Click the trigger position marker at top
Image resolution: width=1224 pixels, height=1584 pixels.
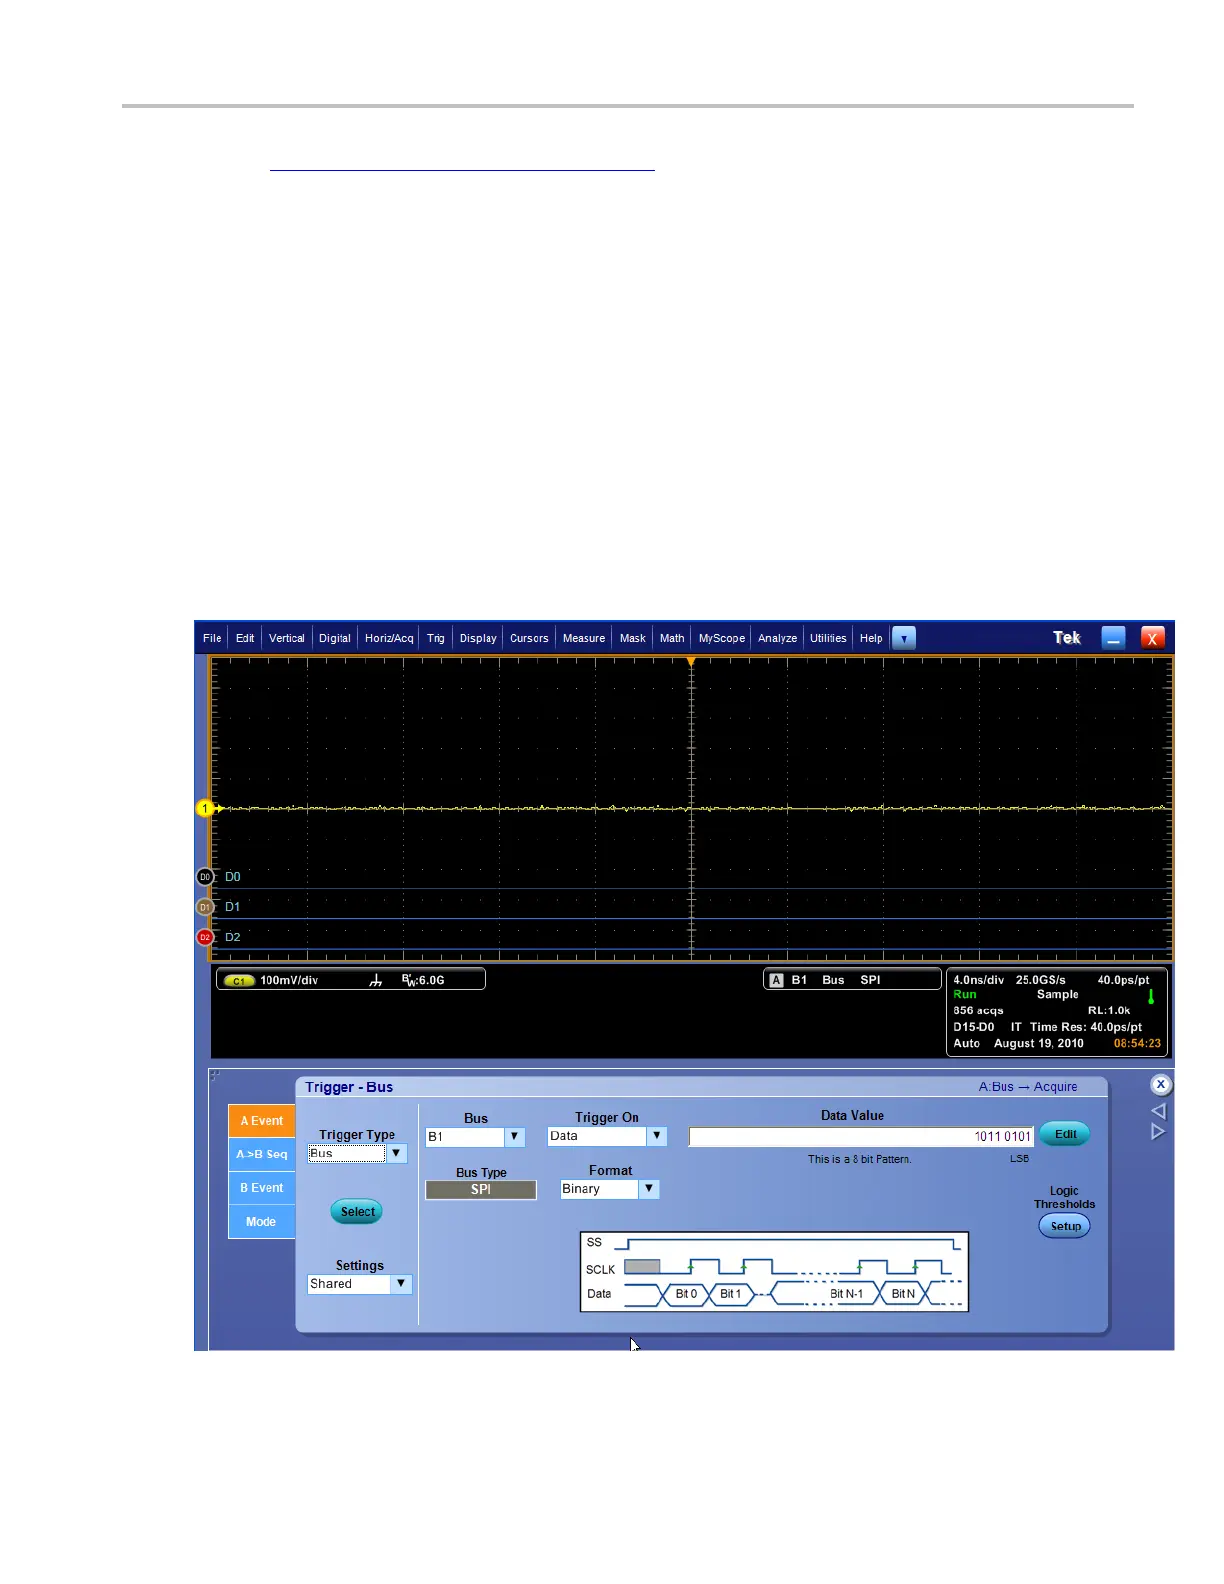coord(691,662)
